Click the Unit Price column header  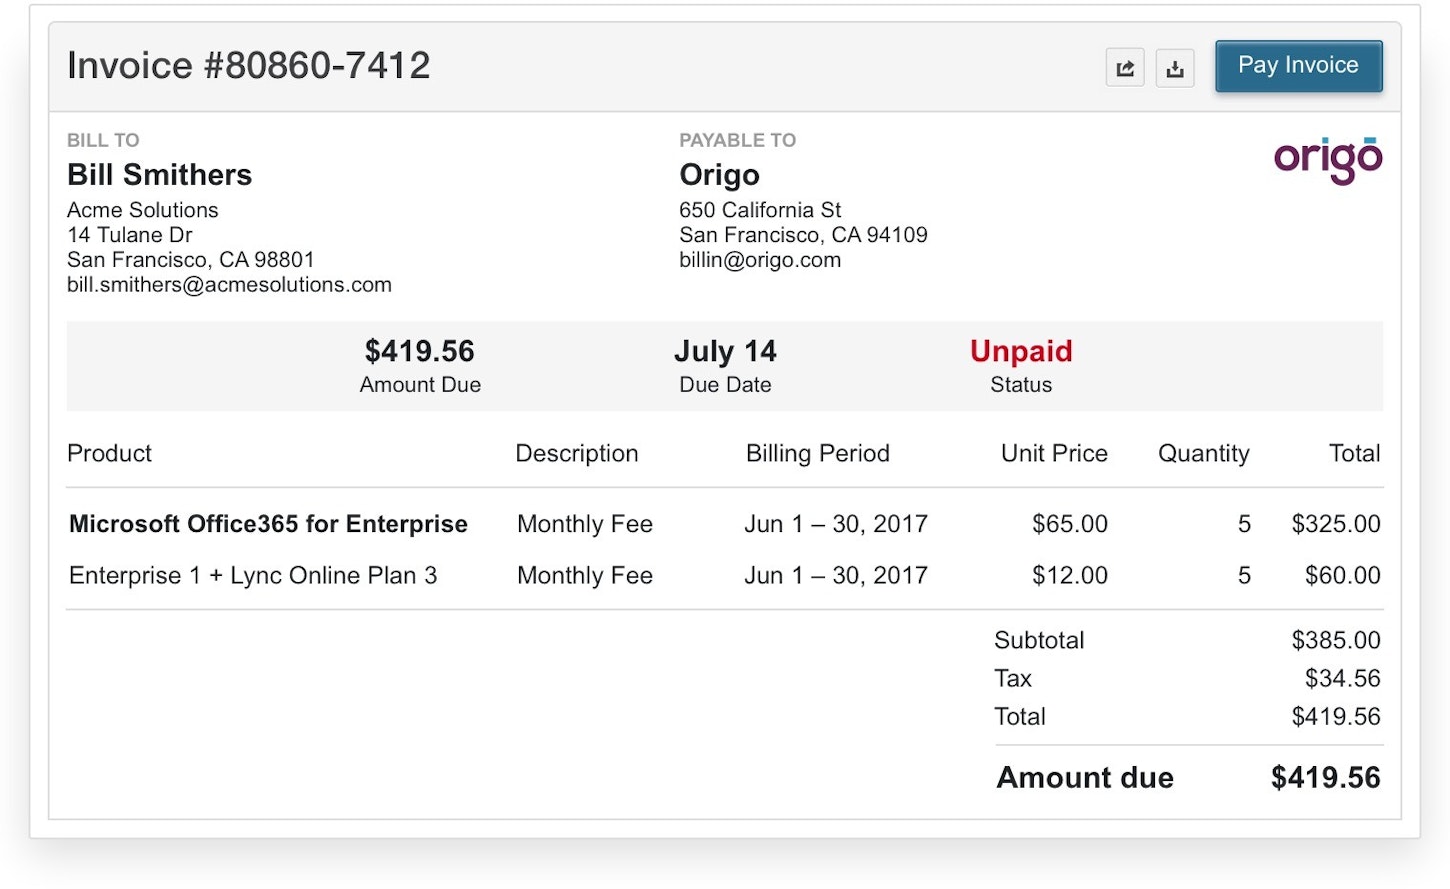click(x=1054, y=453)
